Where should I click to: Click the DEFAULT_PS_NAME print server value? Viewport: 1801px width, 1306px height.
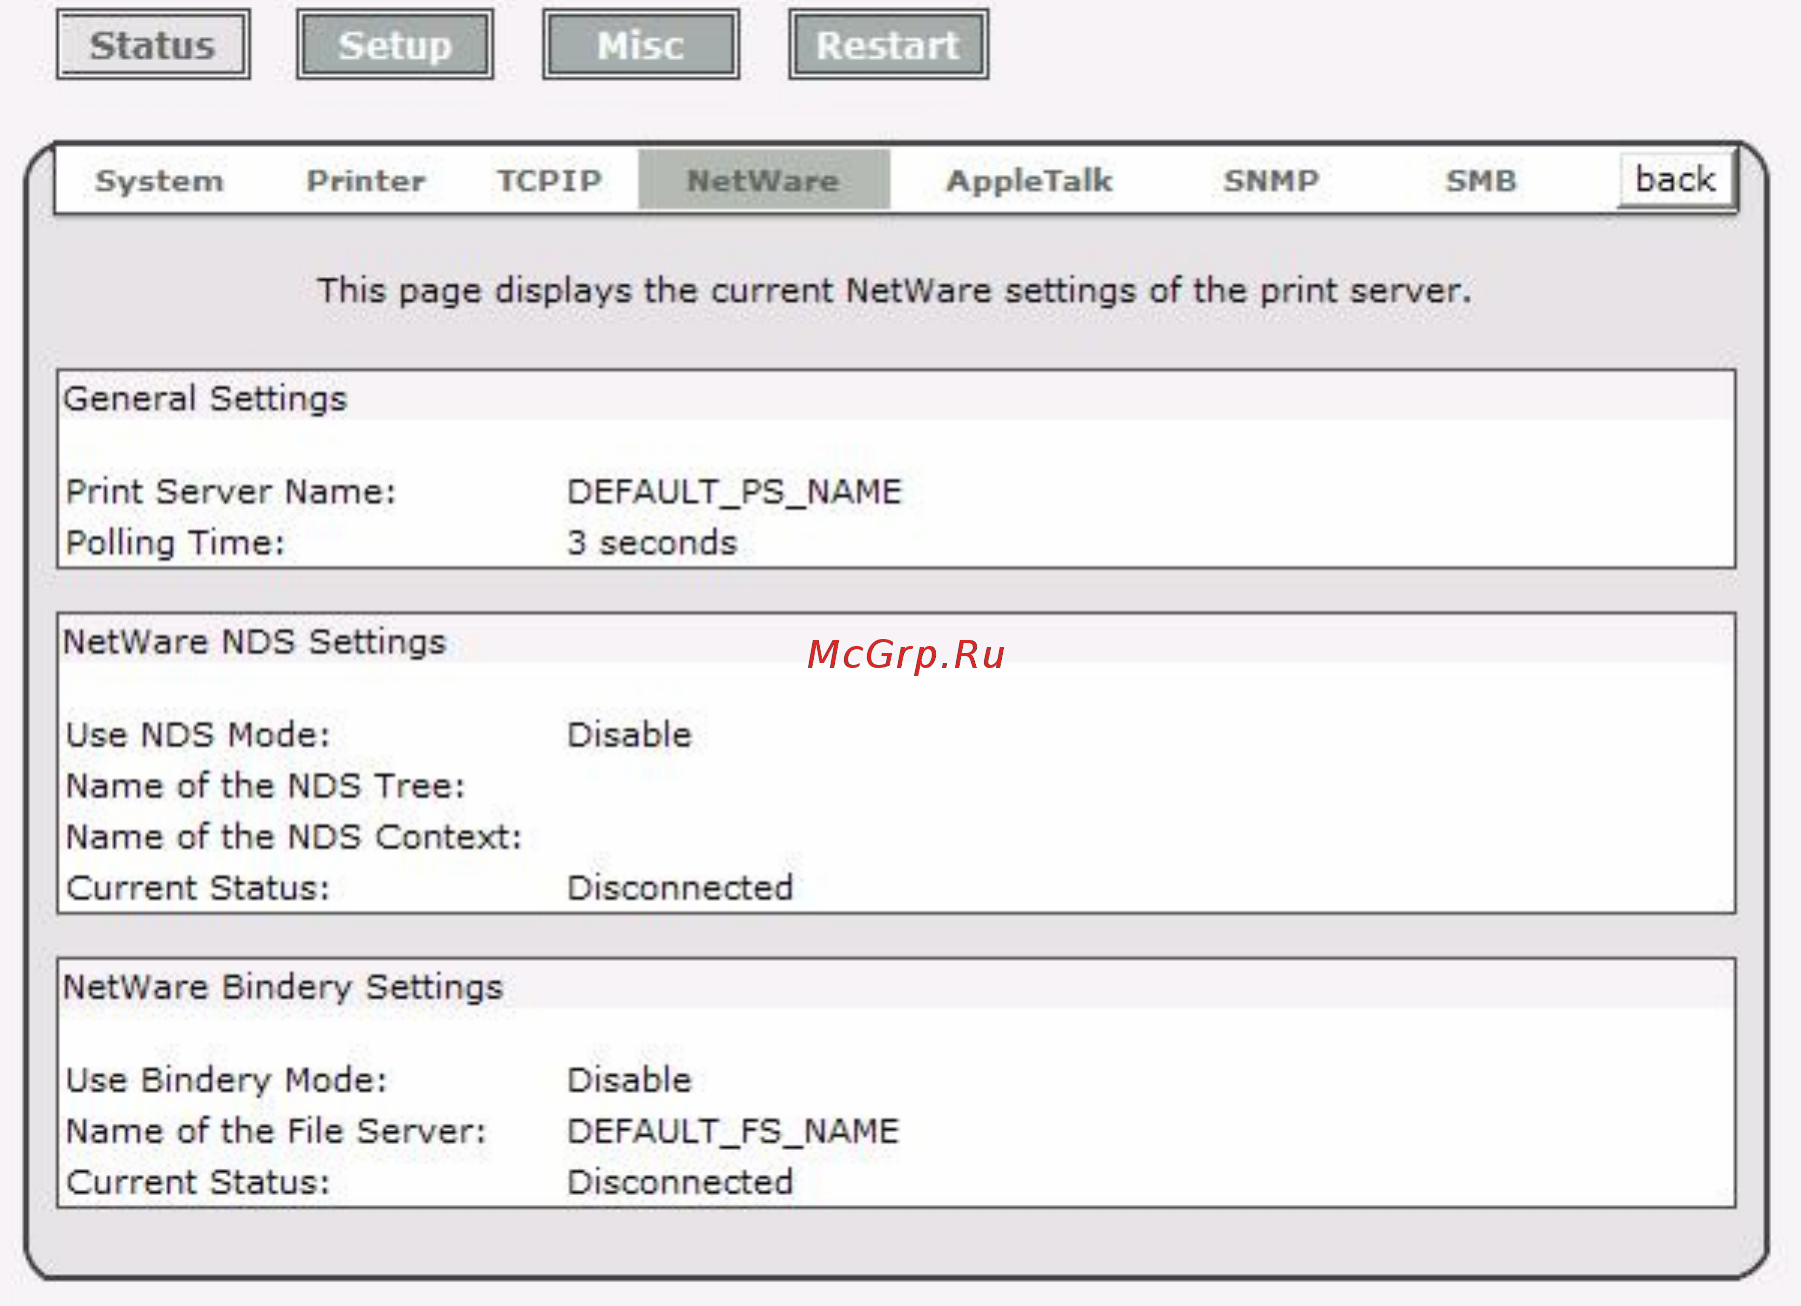pyautogui.click(x=734, y=492)
